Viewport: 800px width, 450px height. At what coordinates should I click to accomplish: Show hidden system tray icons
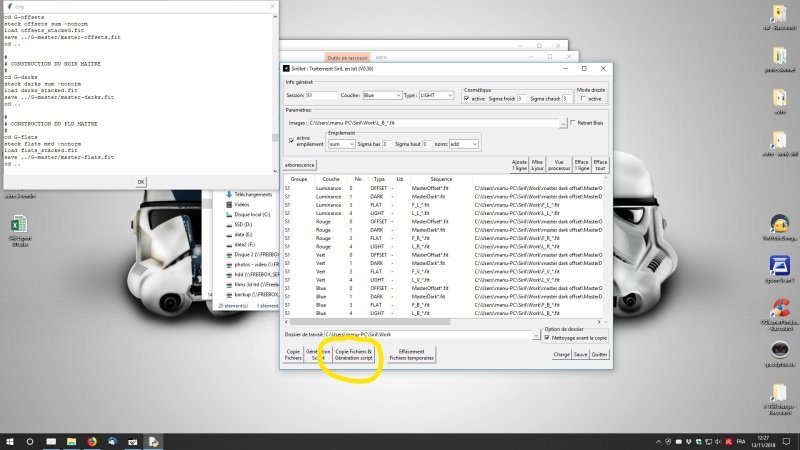658,442
